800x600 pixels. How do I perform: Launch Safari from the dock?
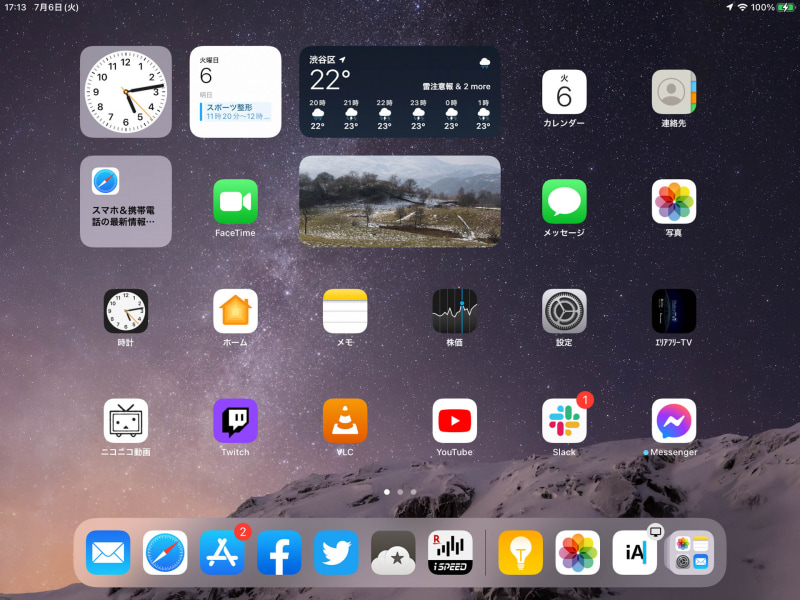pyautogui.click(x=165, y=553)
